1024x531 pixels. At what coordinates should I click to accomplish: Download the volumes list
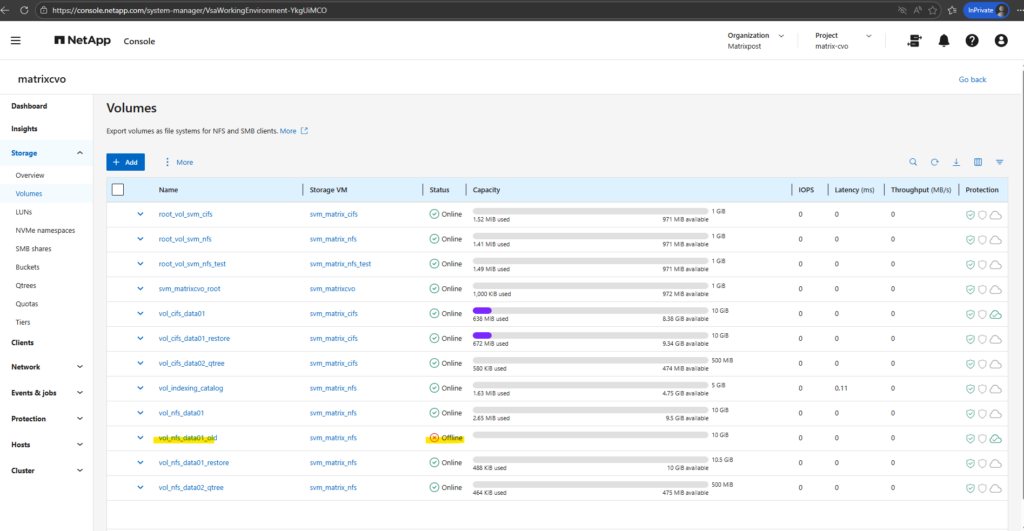(x=956, y=162)
